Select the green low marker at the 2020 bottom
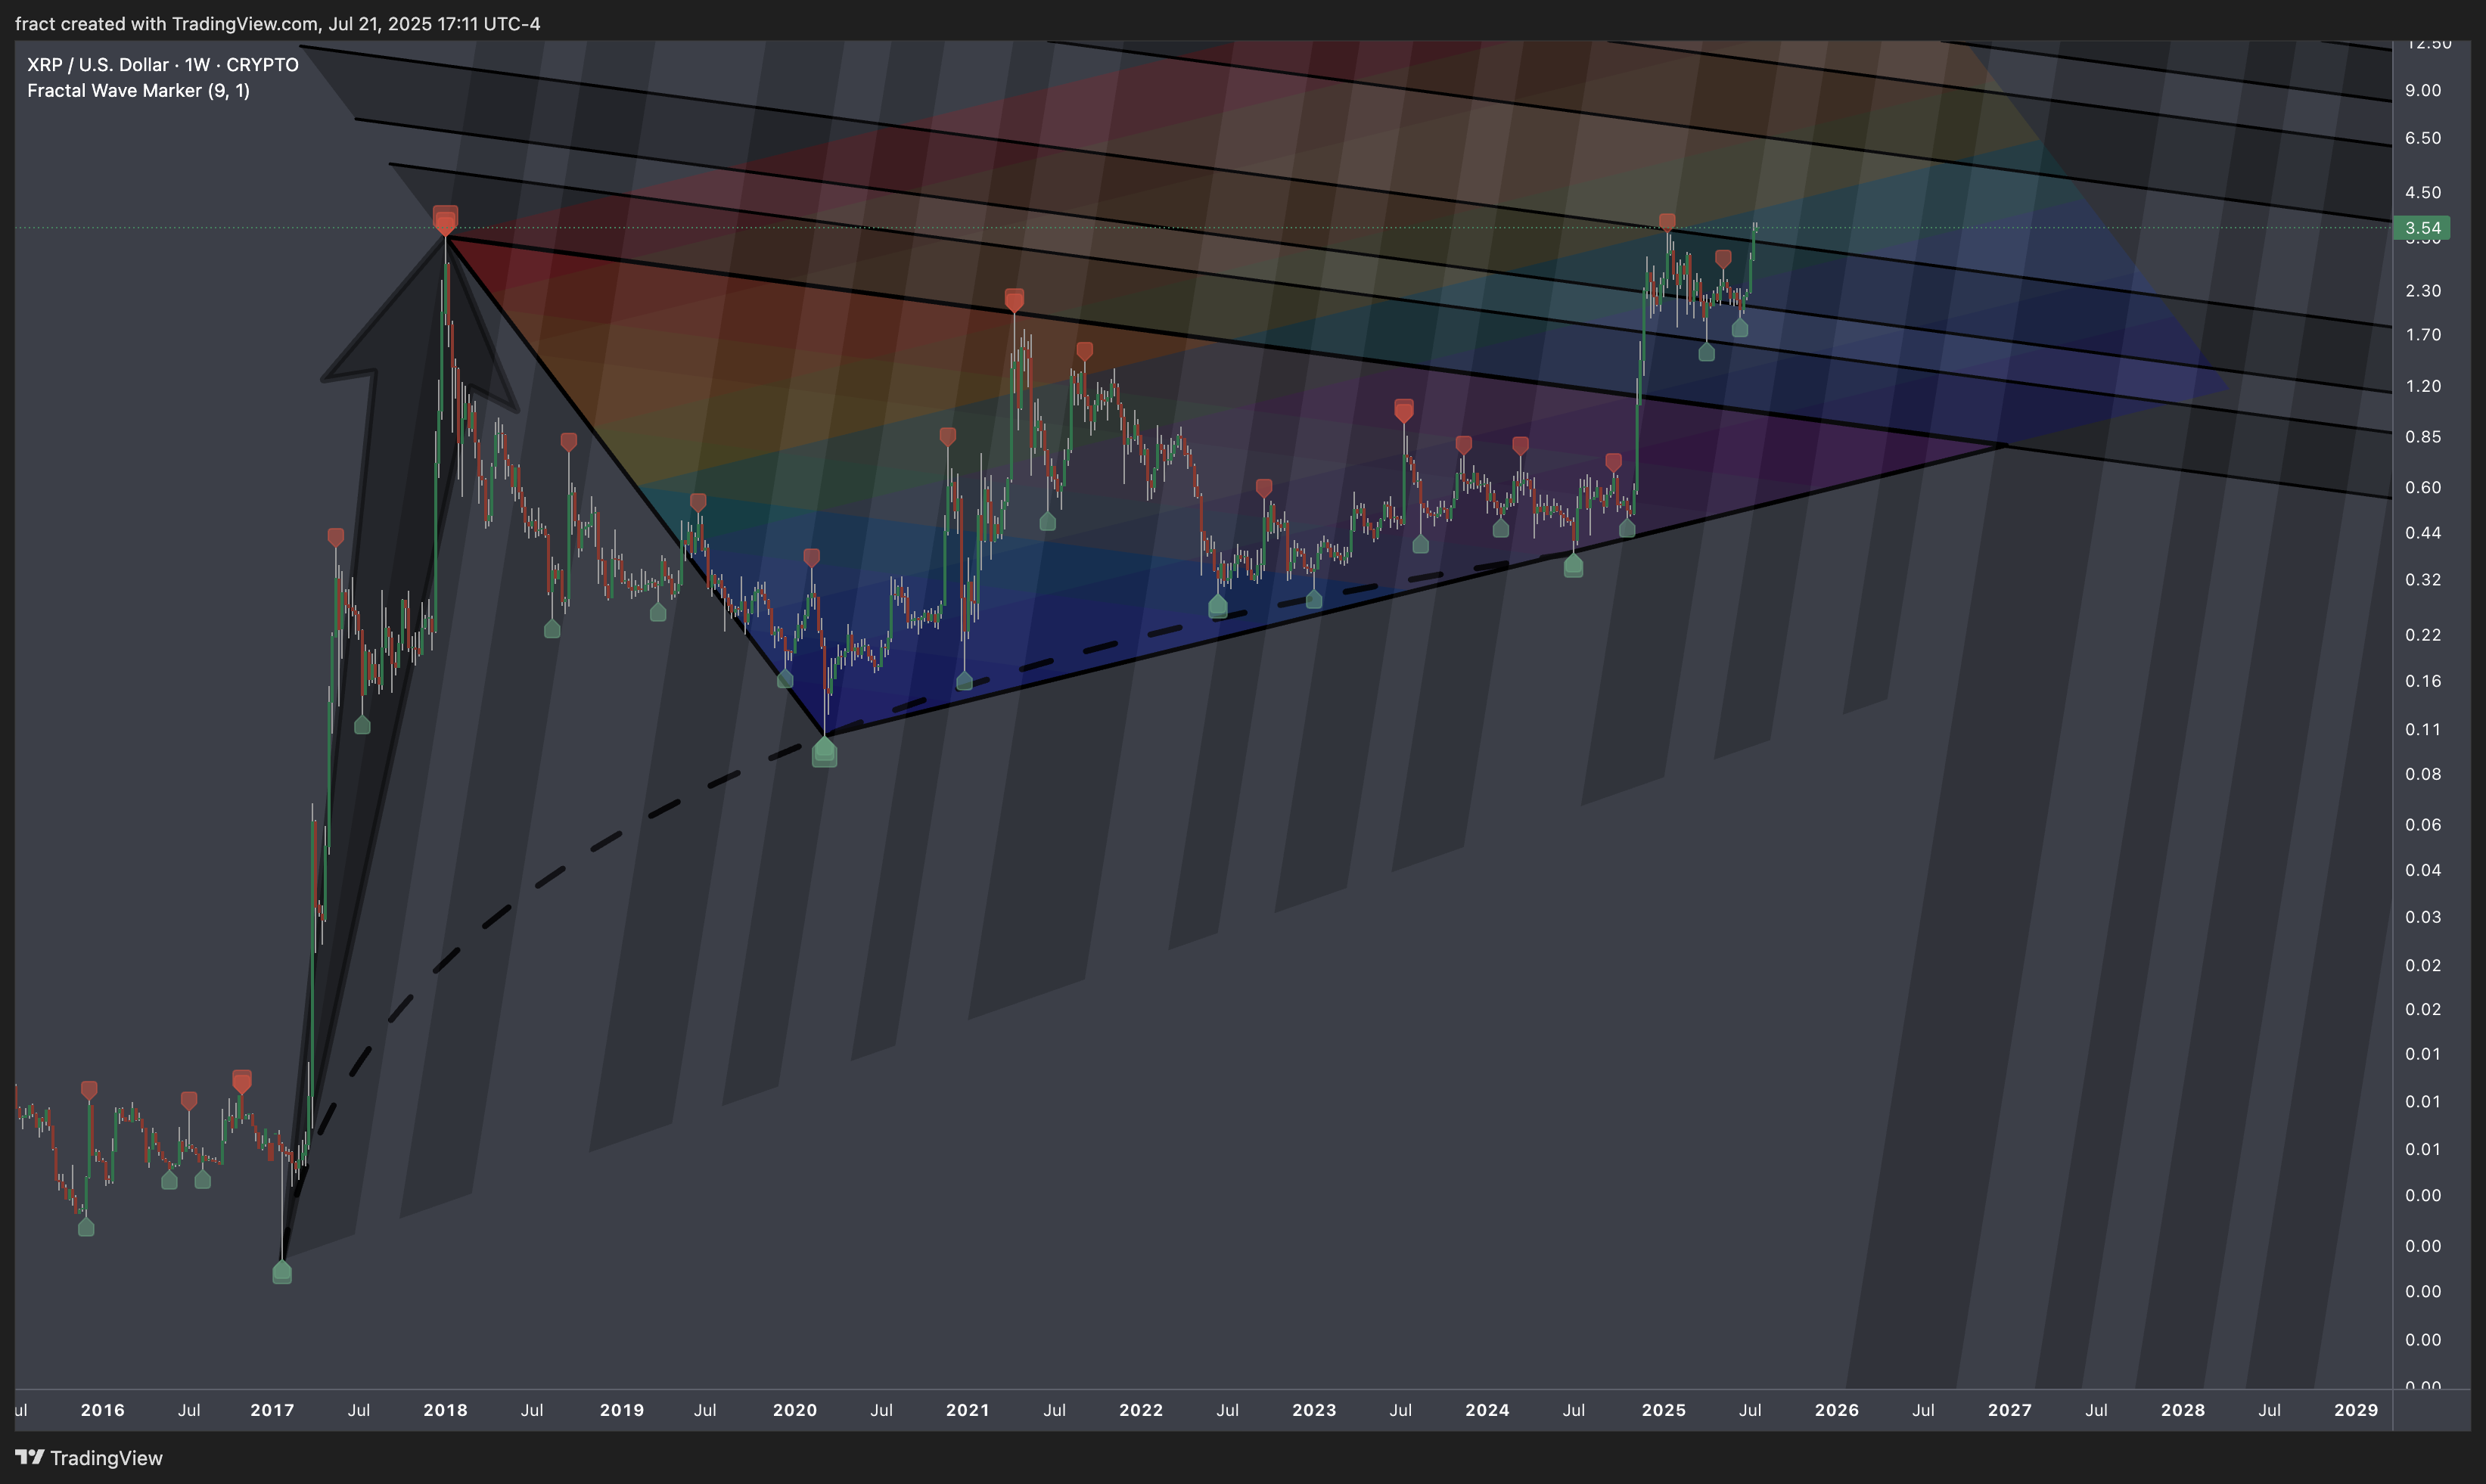The width and height of the screenshot is (2486, 1484). [x=824, y=752]
